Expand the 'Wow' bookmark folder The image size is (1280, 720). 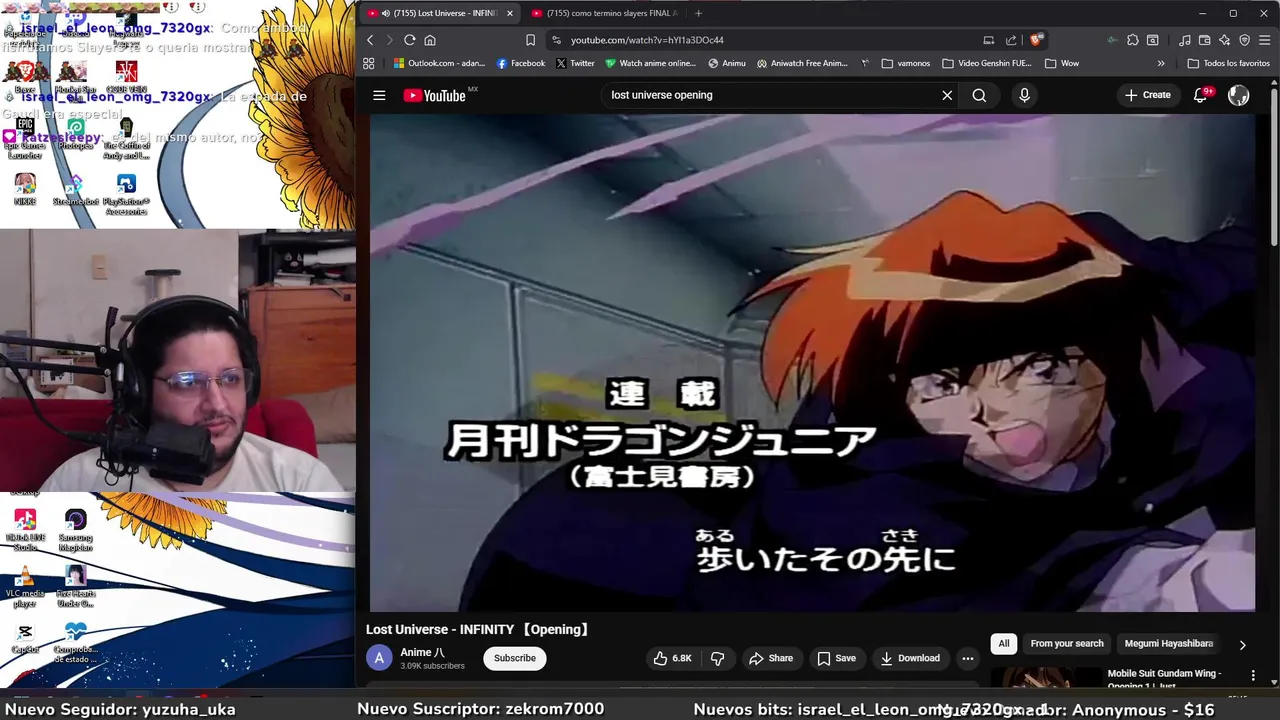(1062, 63)
